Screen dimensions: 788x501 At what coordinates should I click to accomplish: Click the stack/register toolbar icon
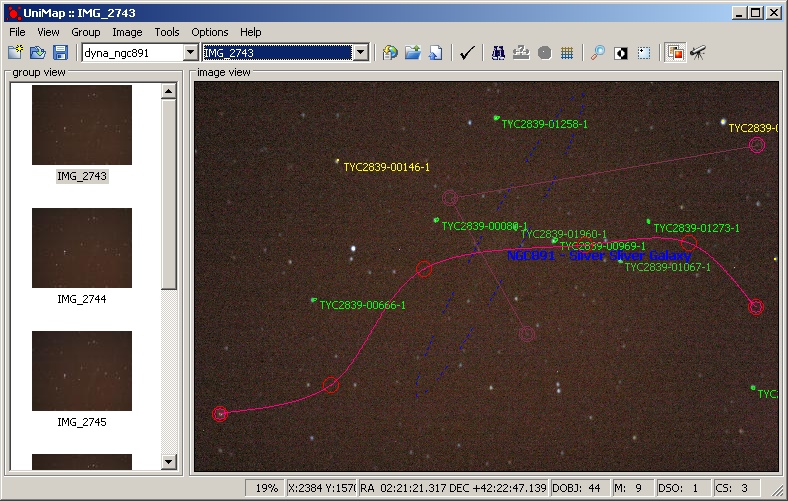pos(521,52)
